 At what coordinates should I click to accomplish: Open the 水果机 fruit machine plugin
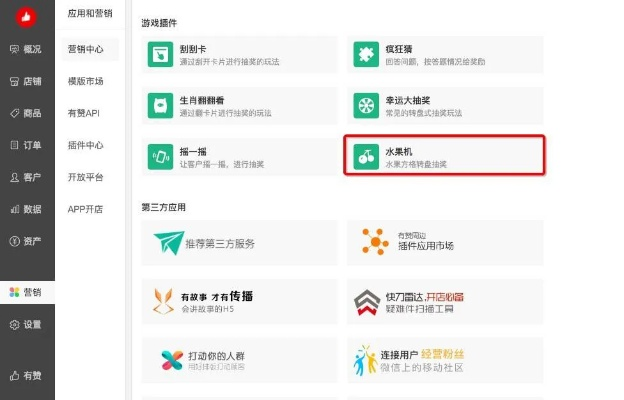[x=445, y=155]
